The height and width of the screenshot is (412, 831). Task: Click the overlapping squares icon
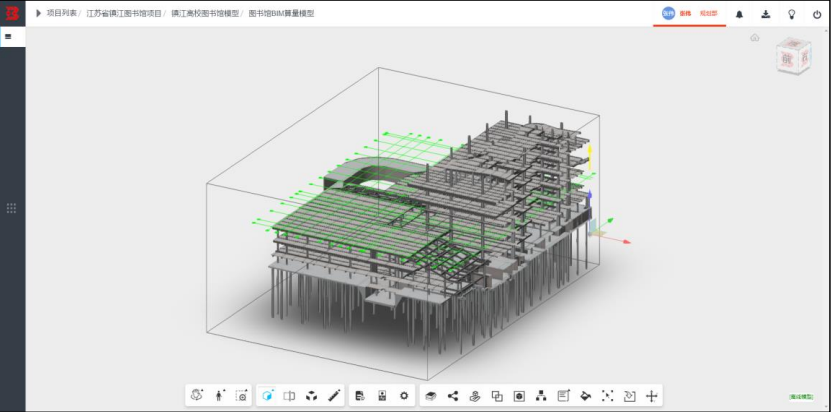tap(497, 396)
